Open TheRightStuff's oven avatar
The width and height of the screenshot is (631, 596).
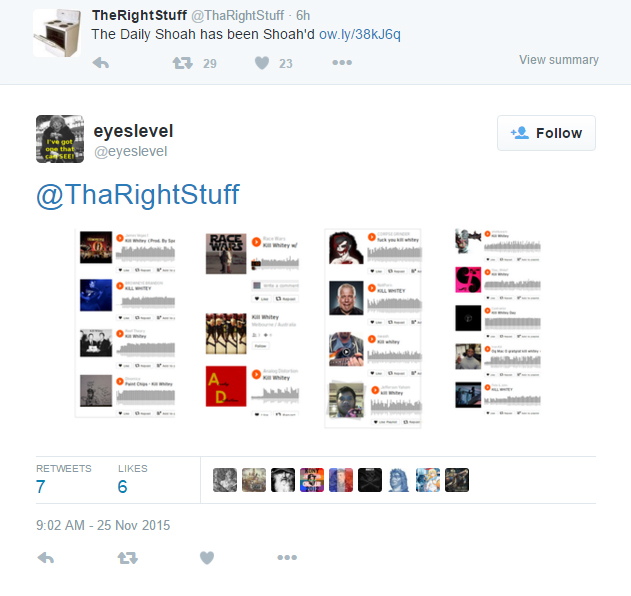click(57, 33)
